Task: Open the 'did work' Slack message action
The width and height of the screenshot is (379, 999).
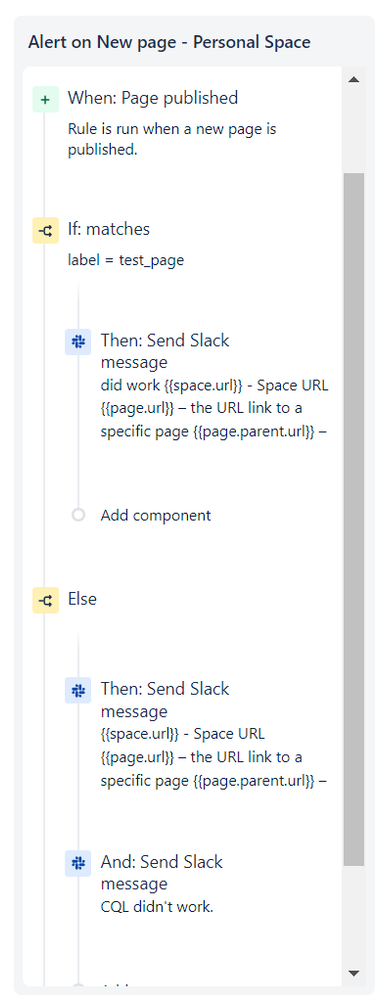Action: (x=214, y=385)
